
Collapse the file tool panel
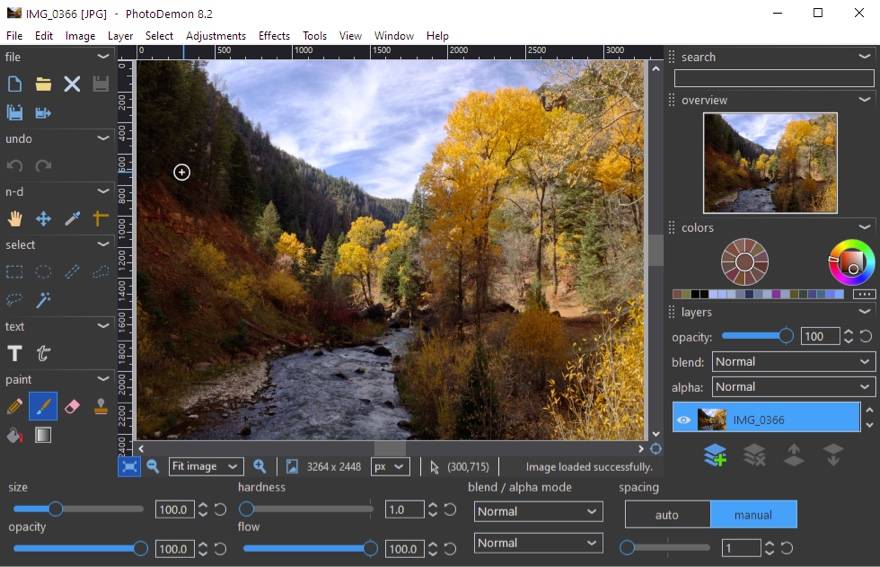point(103,56)
